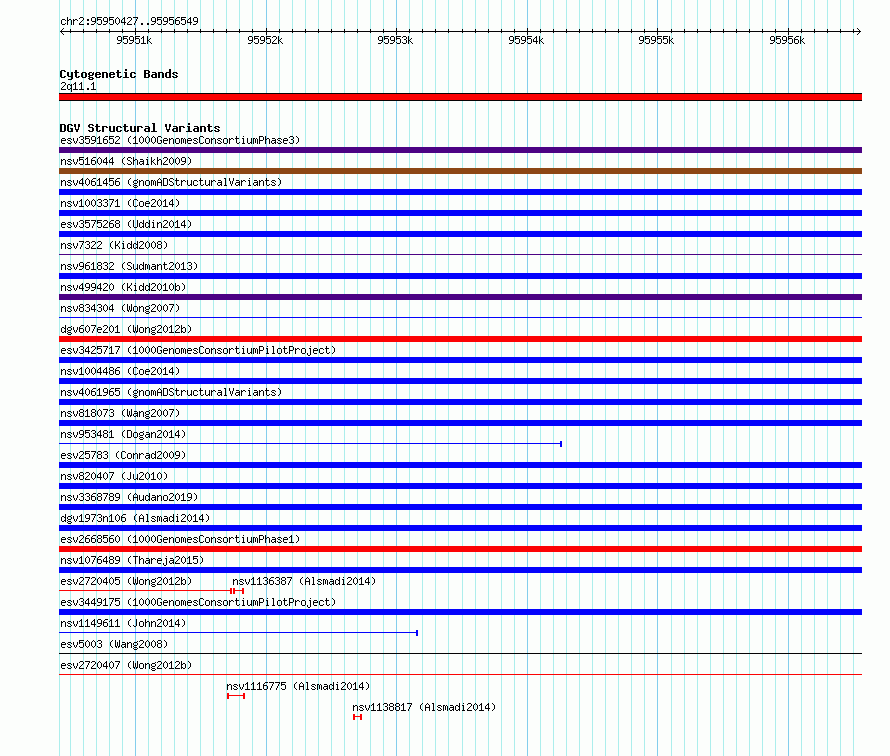Click the 95956k ruler tick label
The width and height of the screenshot is (890, 756).
787,40
